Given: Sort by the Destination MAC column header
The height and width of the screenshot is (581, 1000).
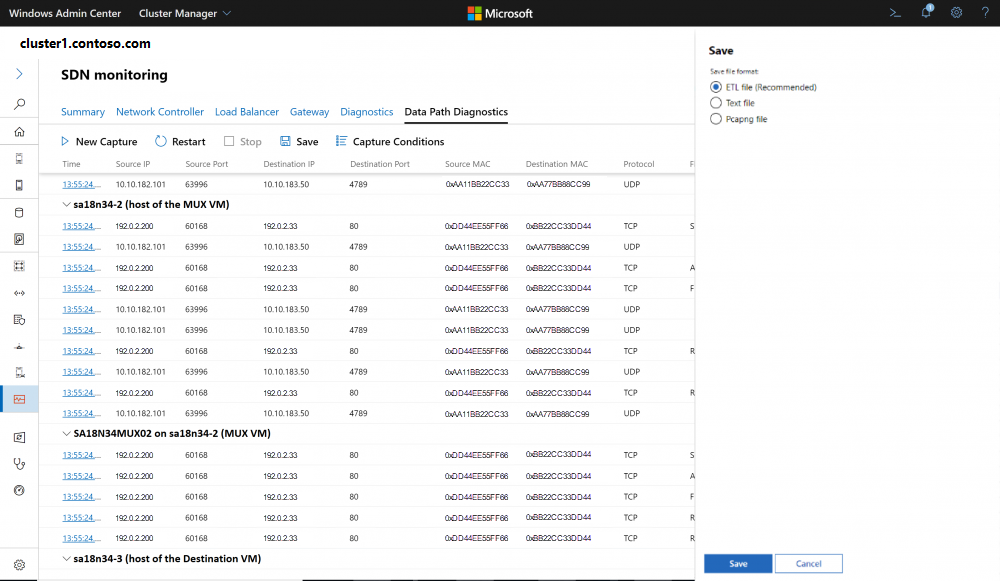Looking at the screenshot, I should point(557,164).
